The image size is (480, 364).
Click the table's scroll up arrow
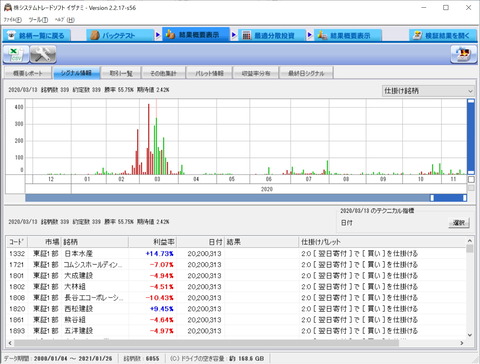470,241
